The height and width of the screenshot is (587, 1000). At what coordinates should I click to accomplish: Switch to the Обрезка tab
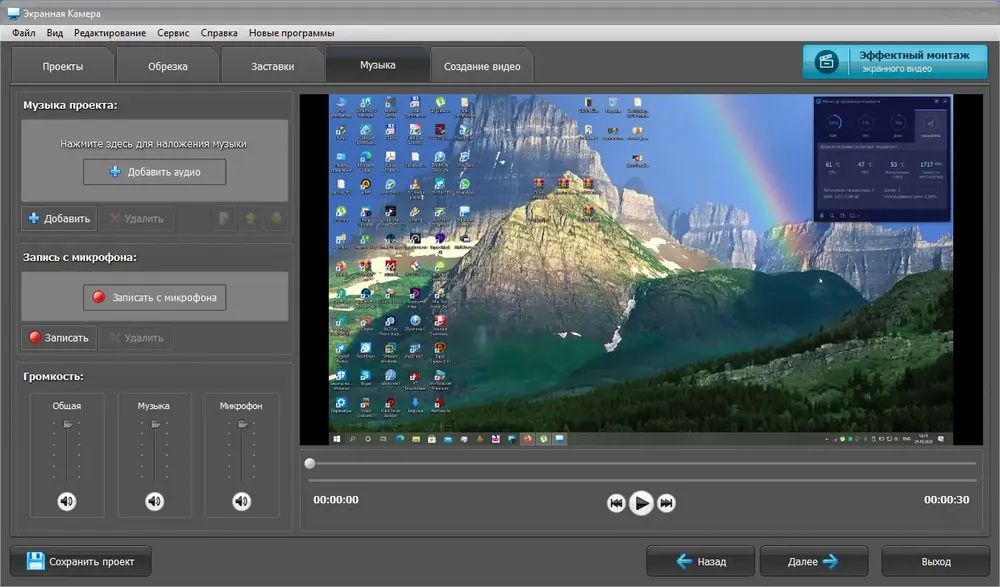[x=168, y=66]
